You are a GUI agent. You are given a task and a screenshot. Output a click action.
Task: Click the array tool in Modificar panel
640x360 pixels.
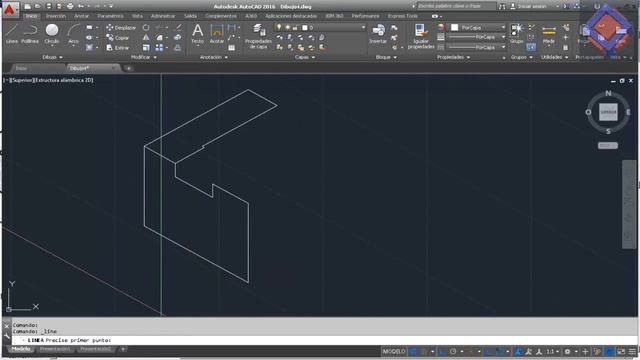(x=159, y=48)
